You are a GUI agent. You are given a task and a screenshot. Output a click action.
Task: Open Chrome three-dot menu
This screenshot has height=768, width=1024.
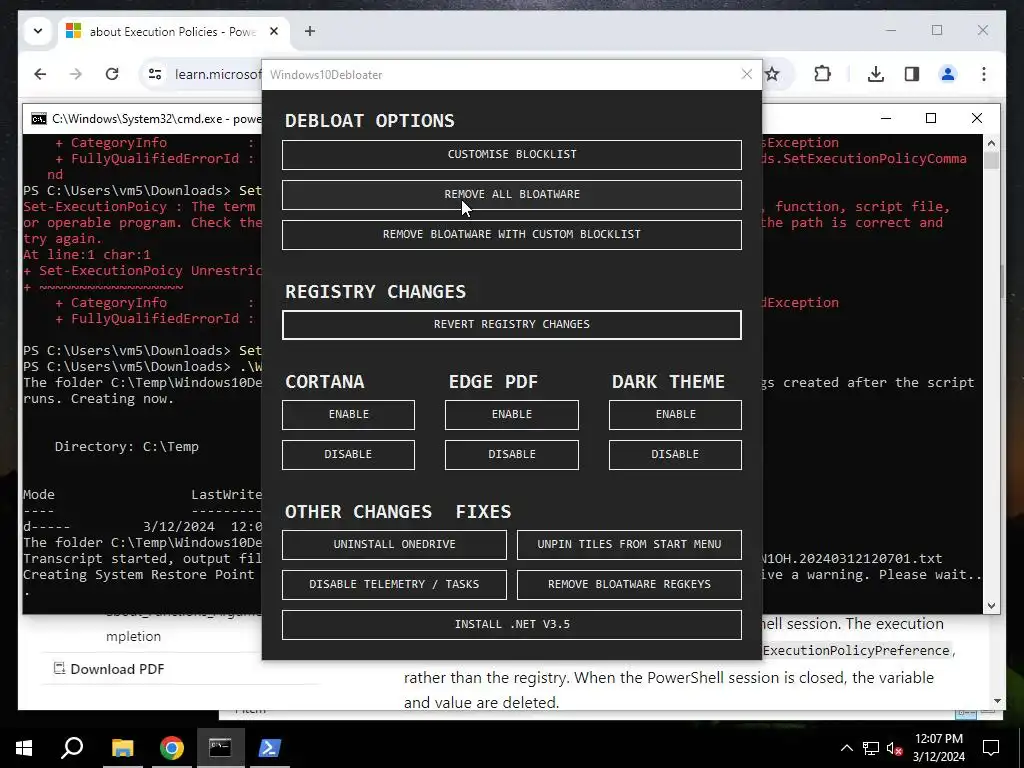(x=984, y=74)
